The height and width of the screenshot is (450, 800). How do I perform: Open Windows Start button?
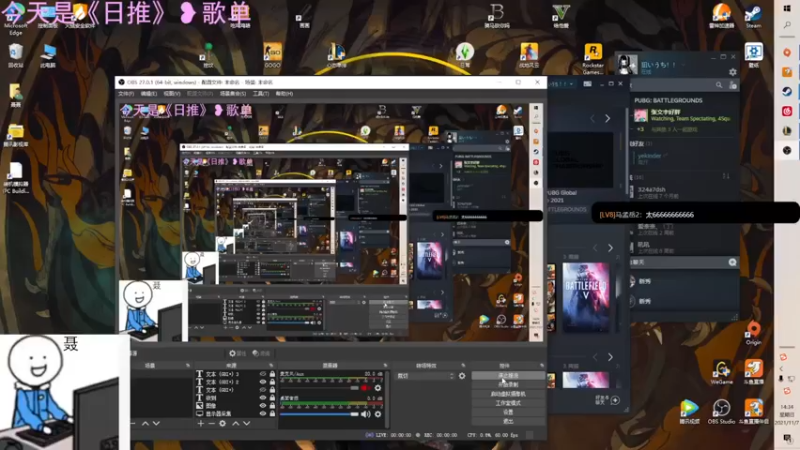pos(787,9)
